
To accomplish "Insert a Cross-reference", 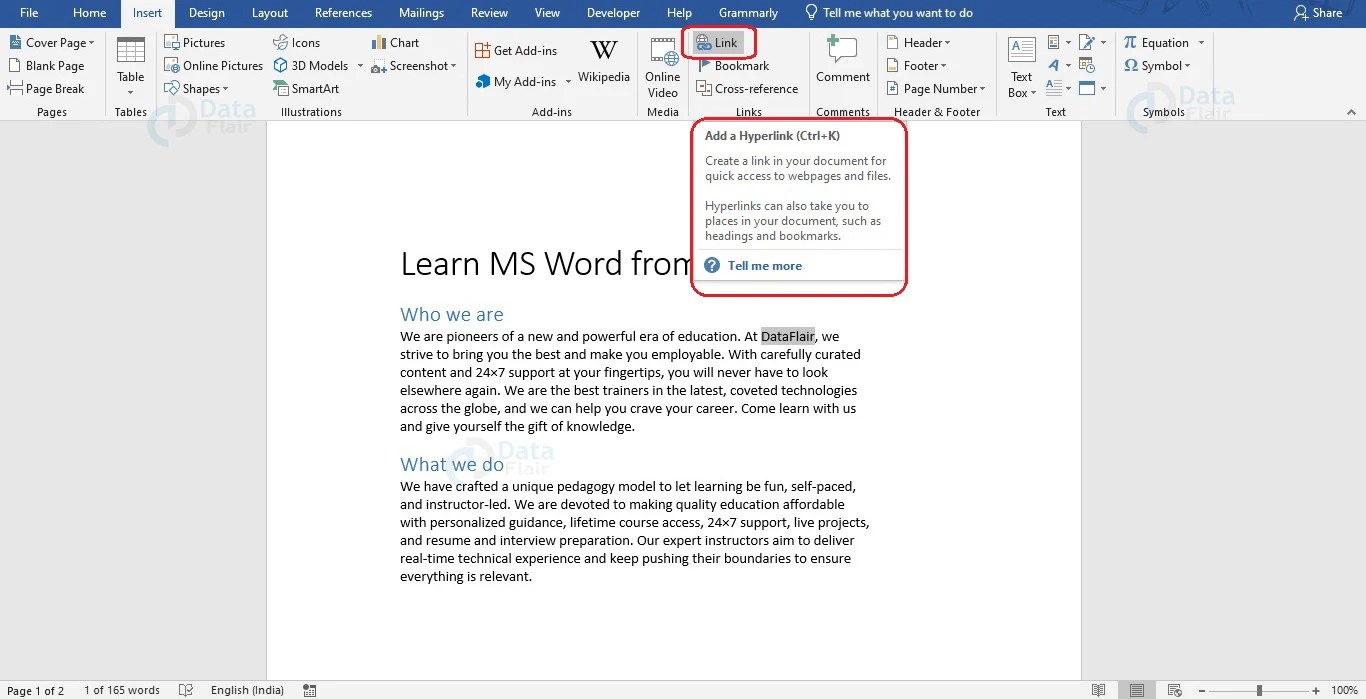I will [748, 88].
